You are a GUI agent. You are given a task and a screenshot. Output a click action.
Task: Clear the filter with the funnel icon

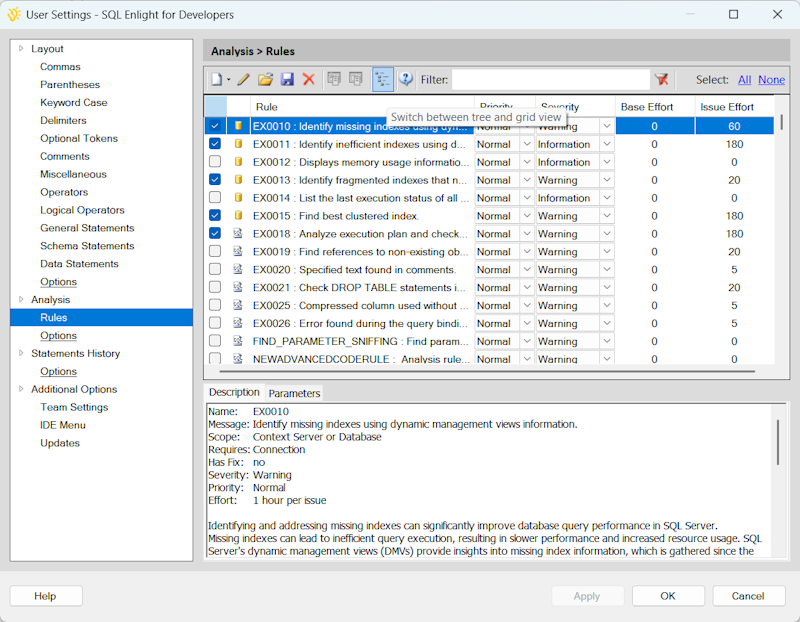click(661, 80)
